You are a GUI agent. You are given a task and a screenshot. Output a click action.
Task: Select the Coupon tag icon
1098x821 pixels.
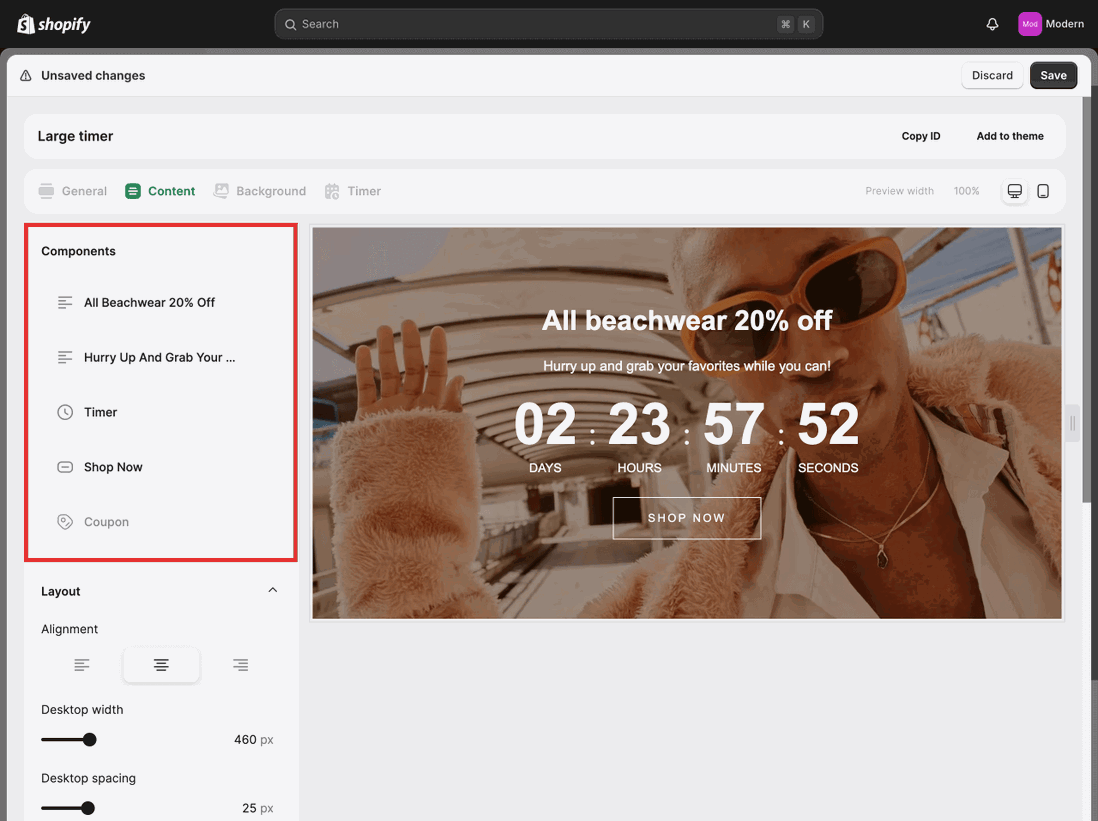click(64, 521)
